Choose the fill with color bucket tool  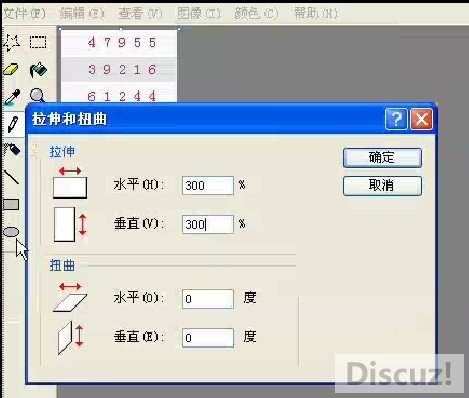pos(38,69)
